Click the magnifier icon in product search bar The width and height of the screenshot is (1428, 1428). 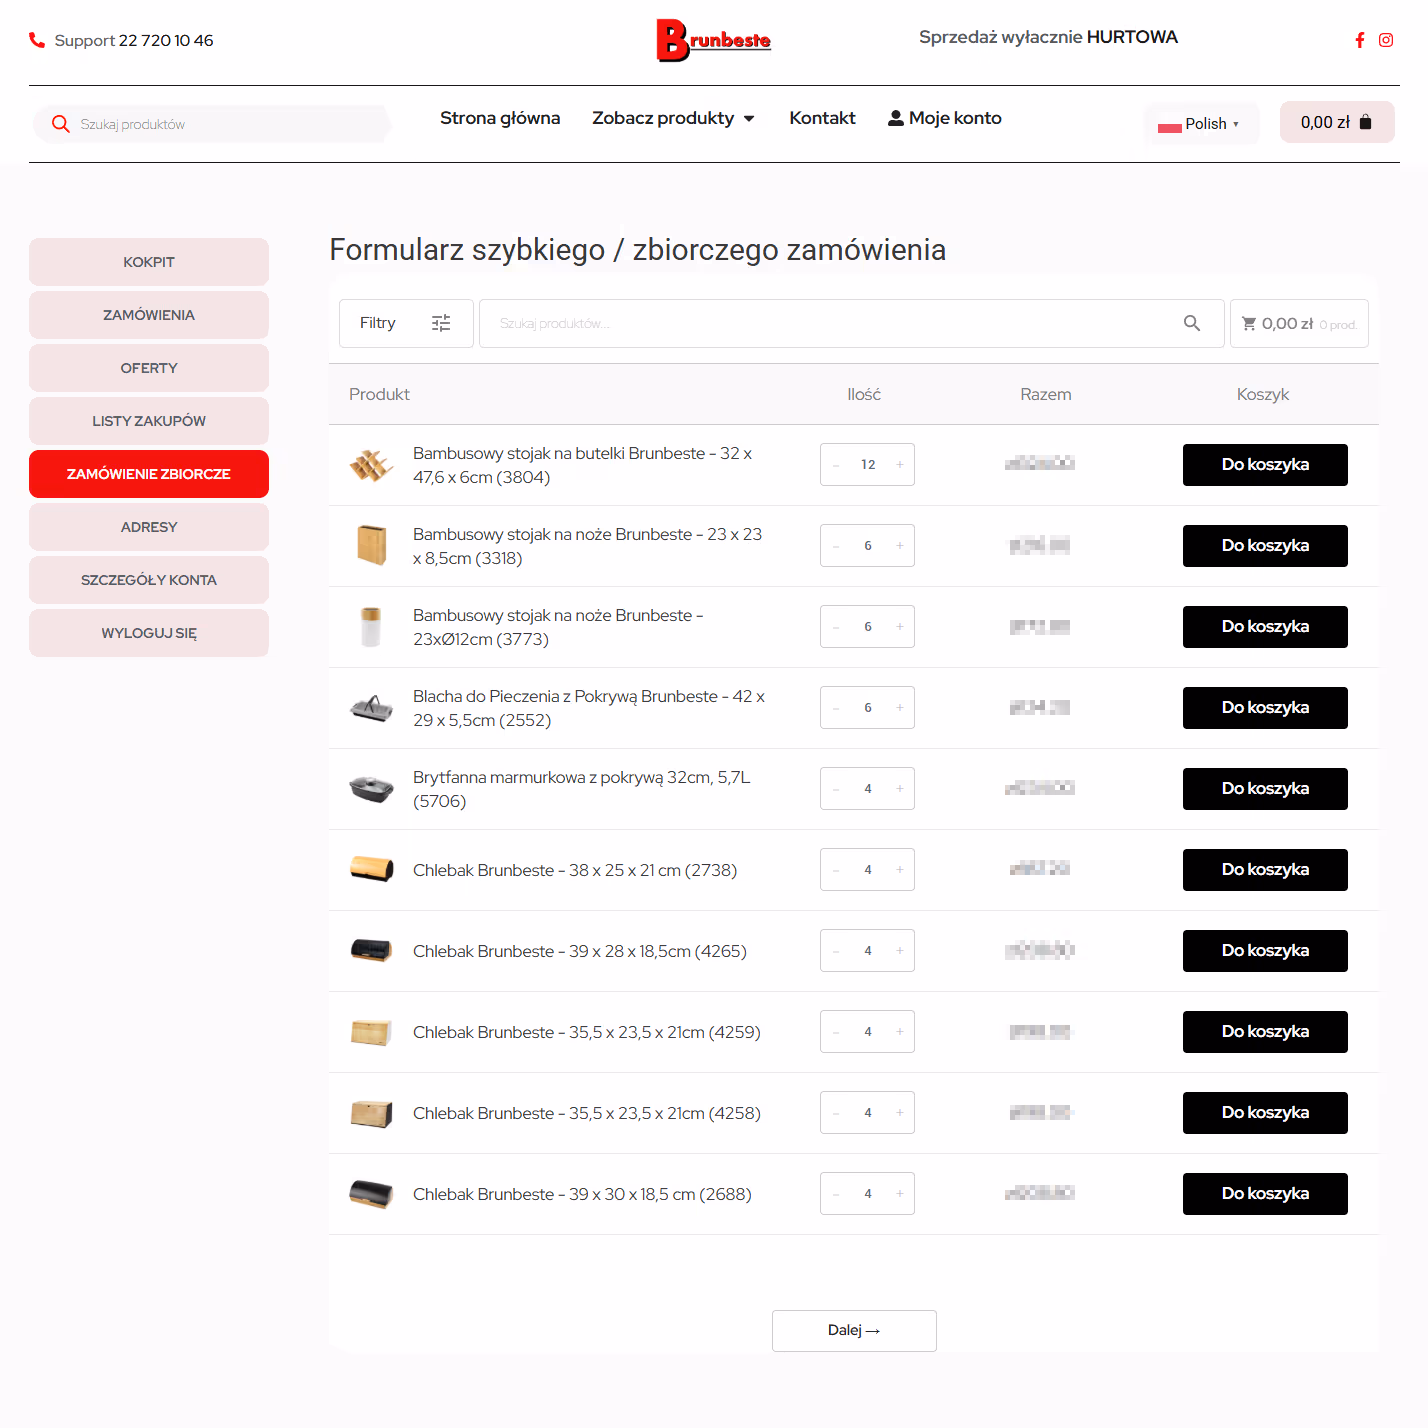click(1192, 323)
